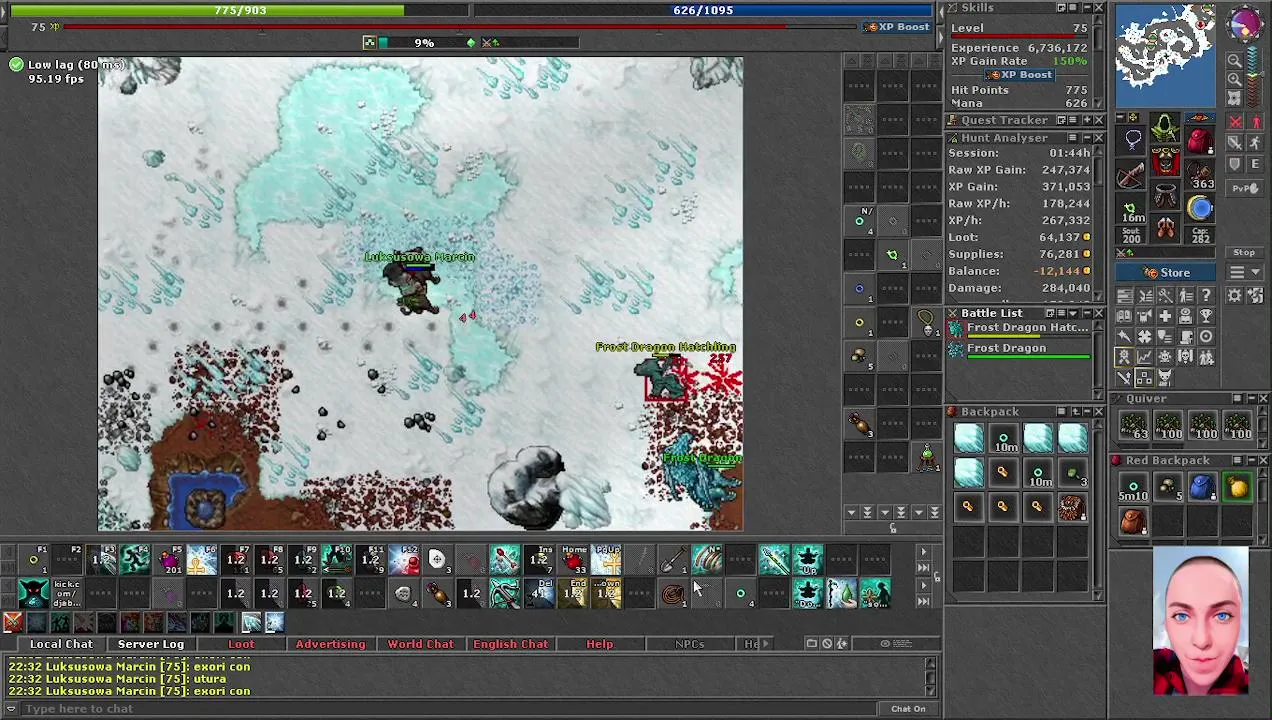Show more chat tabs with arrow
This screenshot has width=1272, height=720.
(766, 644)
